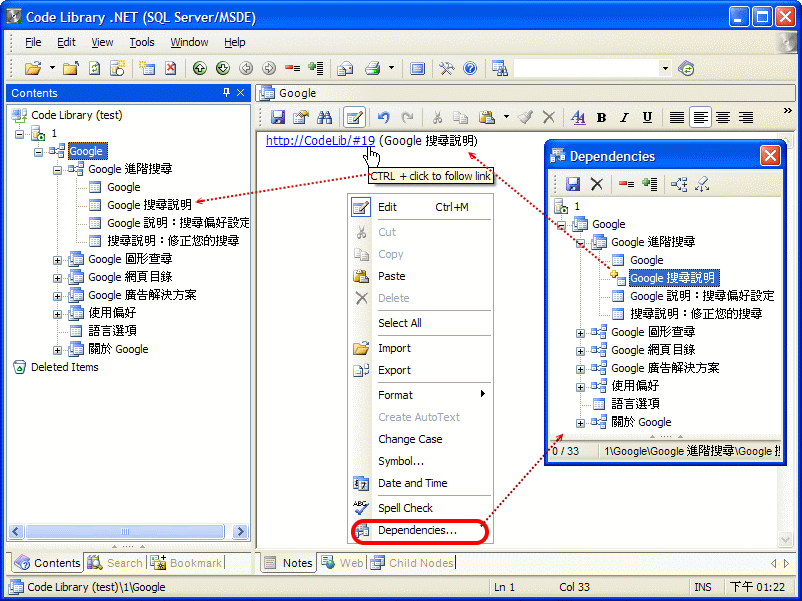Expand Google 網頁目錄 node in Contents tree
Image resolution: width=802 pixels, height=601 pixels.
[x=57, y=278]
